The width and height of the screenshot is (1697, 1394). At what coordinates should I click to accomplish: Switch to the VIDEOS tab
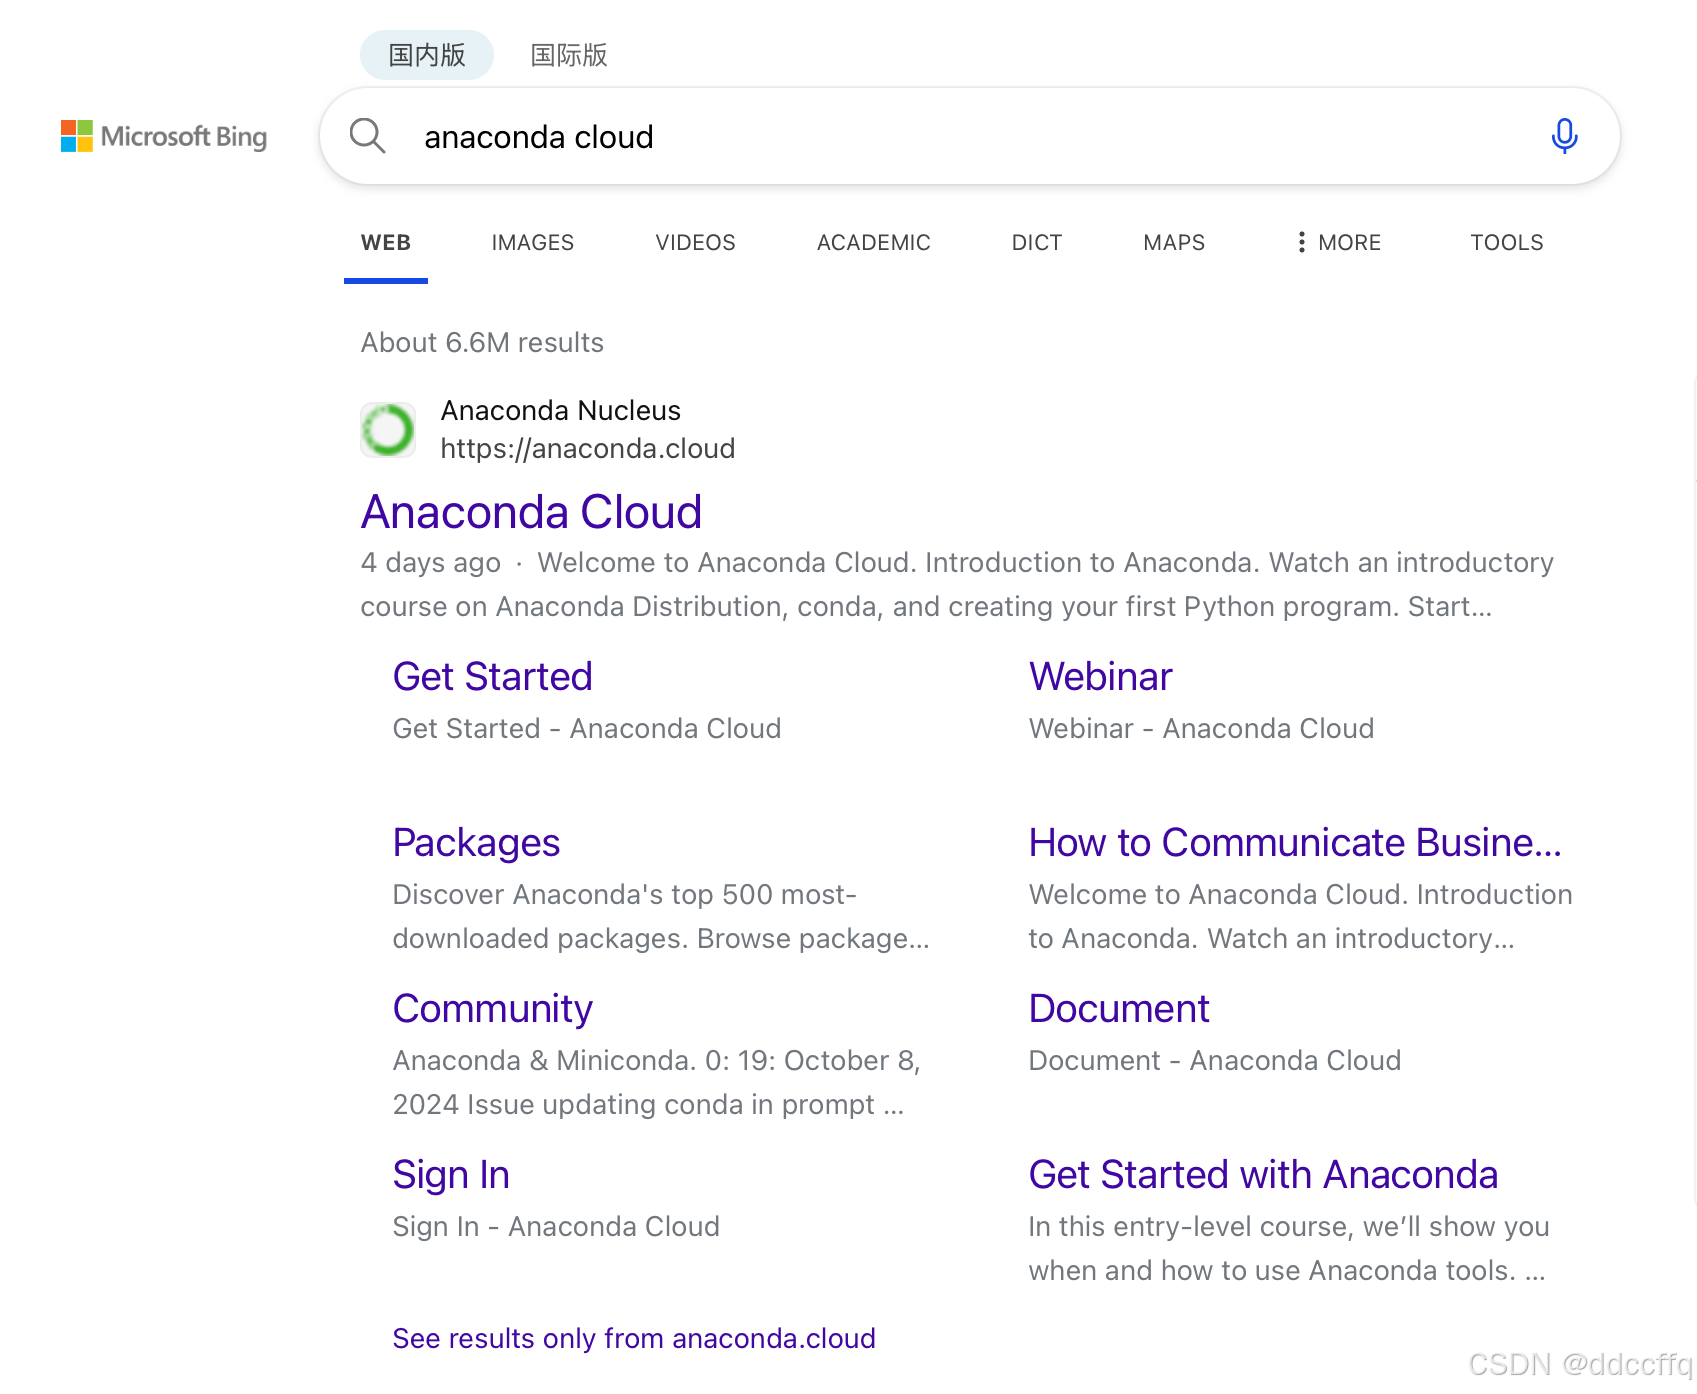[x=696, y=242]
